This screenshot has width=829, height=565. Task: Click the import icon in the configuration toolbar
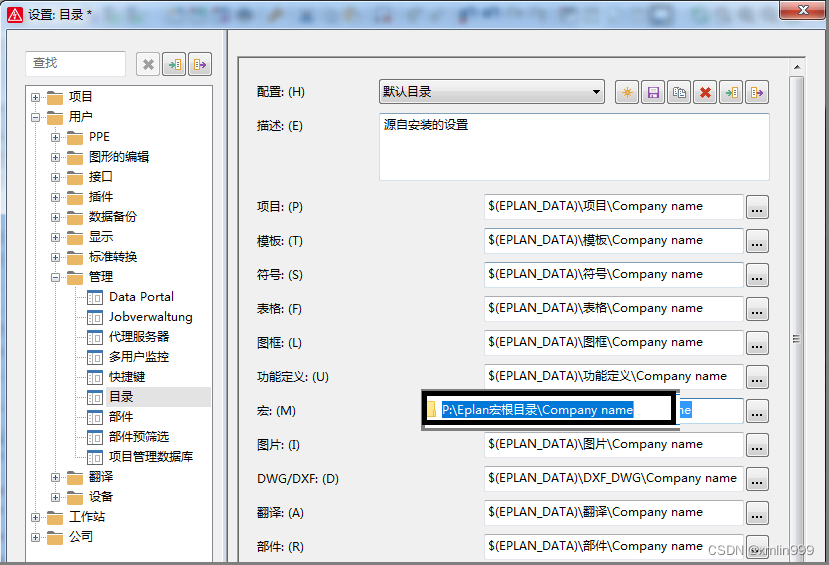click(x=731, y=92)
